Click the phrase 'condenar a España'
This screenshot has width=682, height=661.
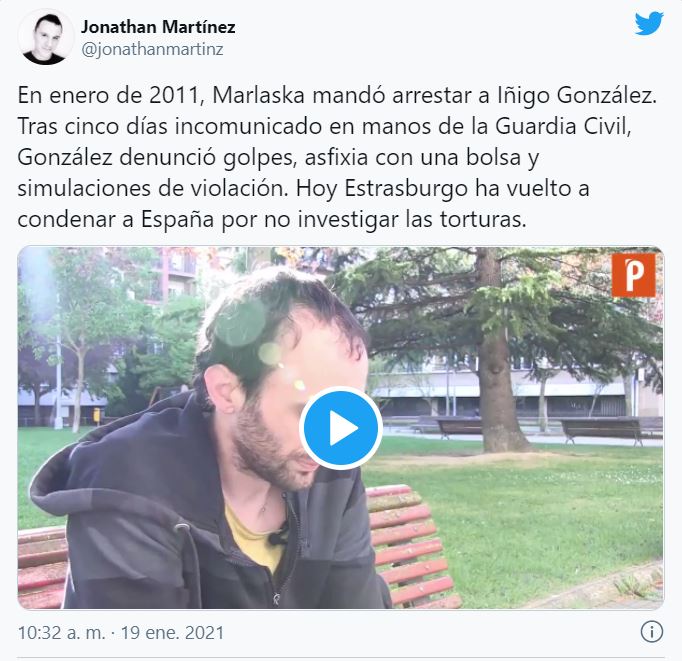coord(116,220)
